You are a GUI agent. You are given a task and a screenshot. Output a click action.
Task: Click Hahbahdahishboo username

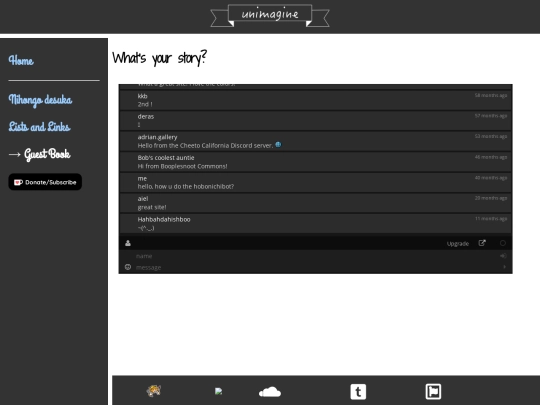tap(164, 219)
